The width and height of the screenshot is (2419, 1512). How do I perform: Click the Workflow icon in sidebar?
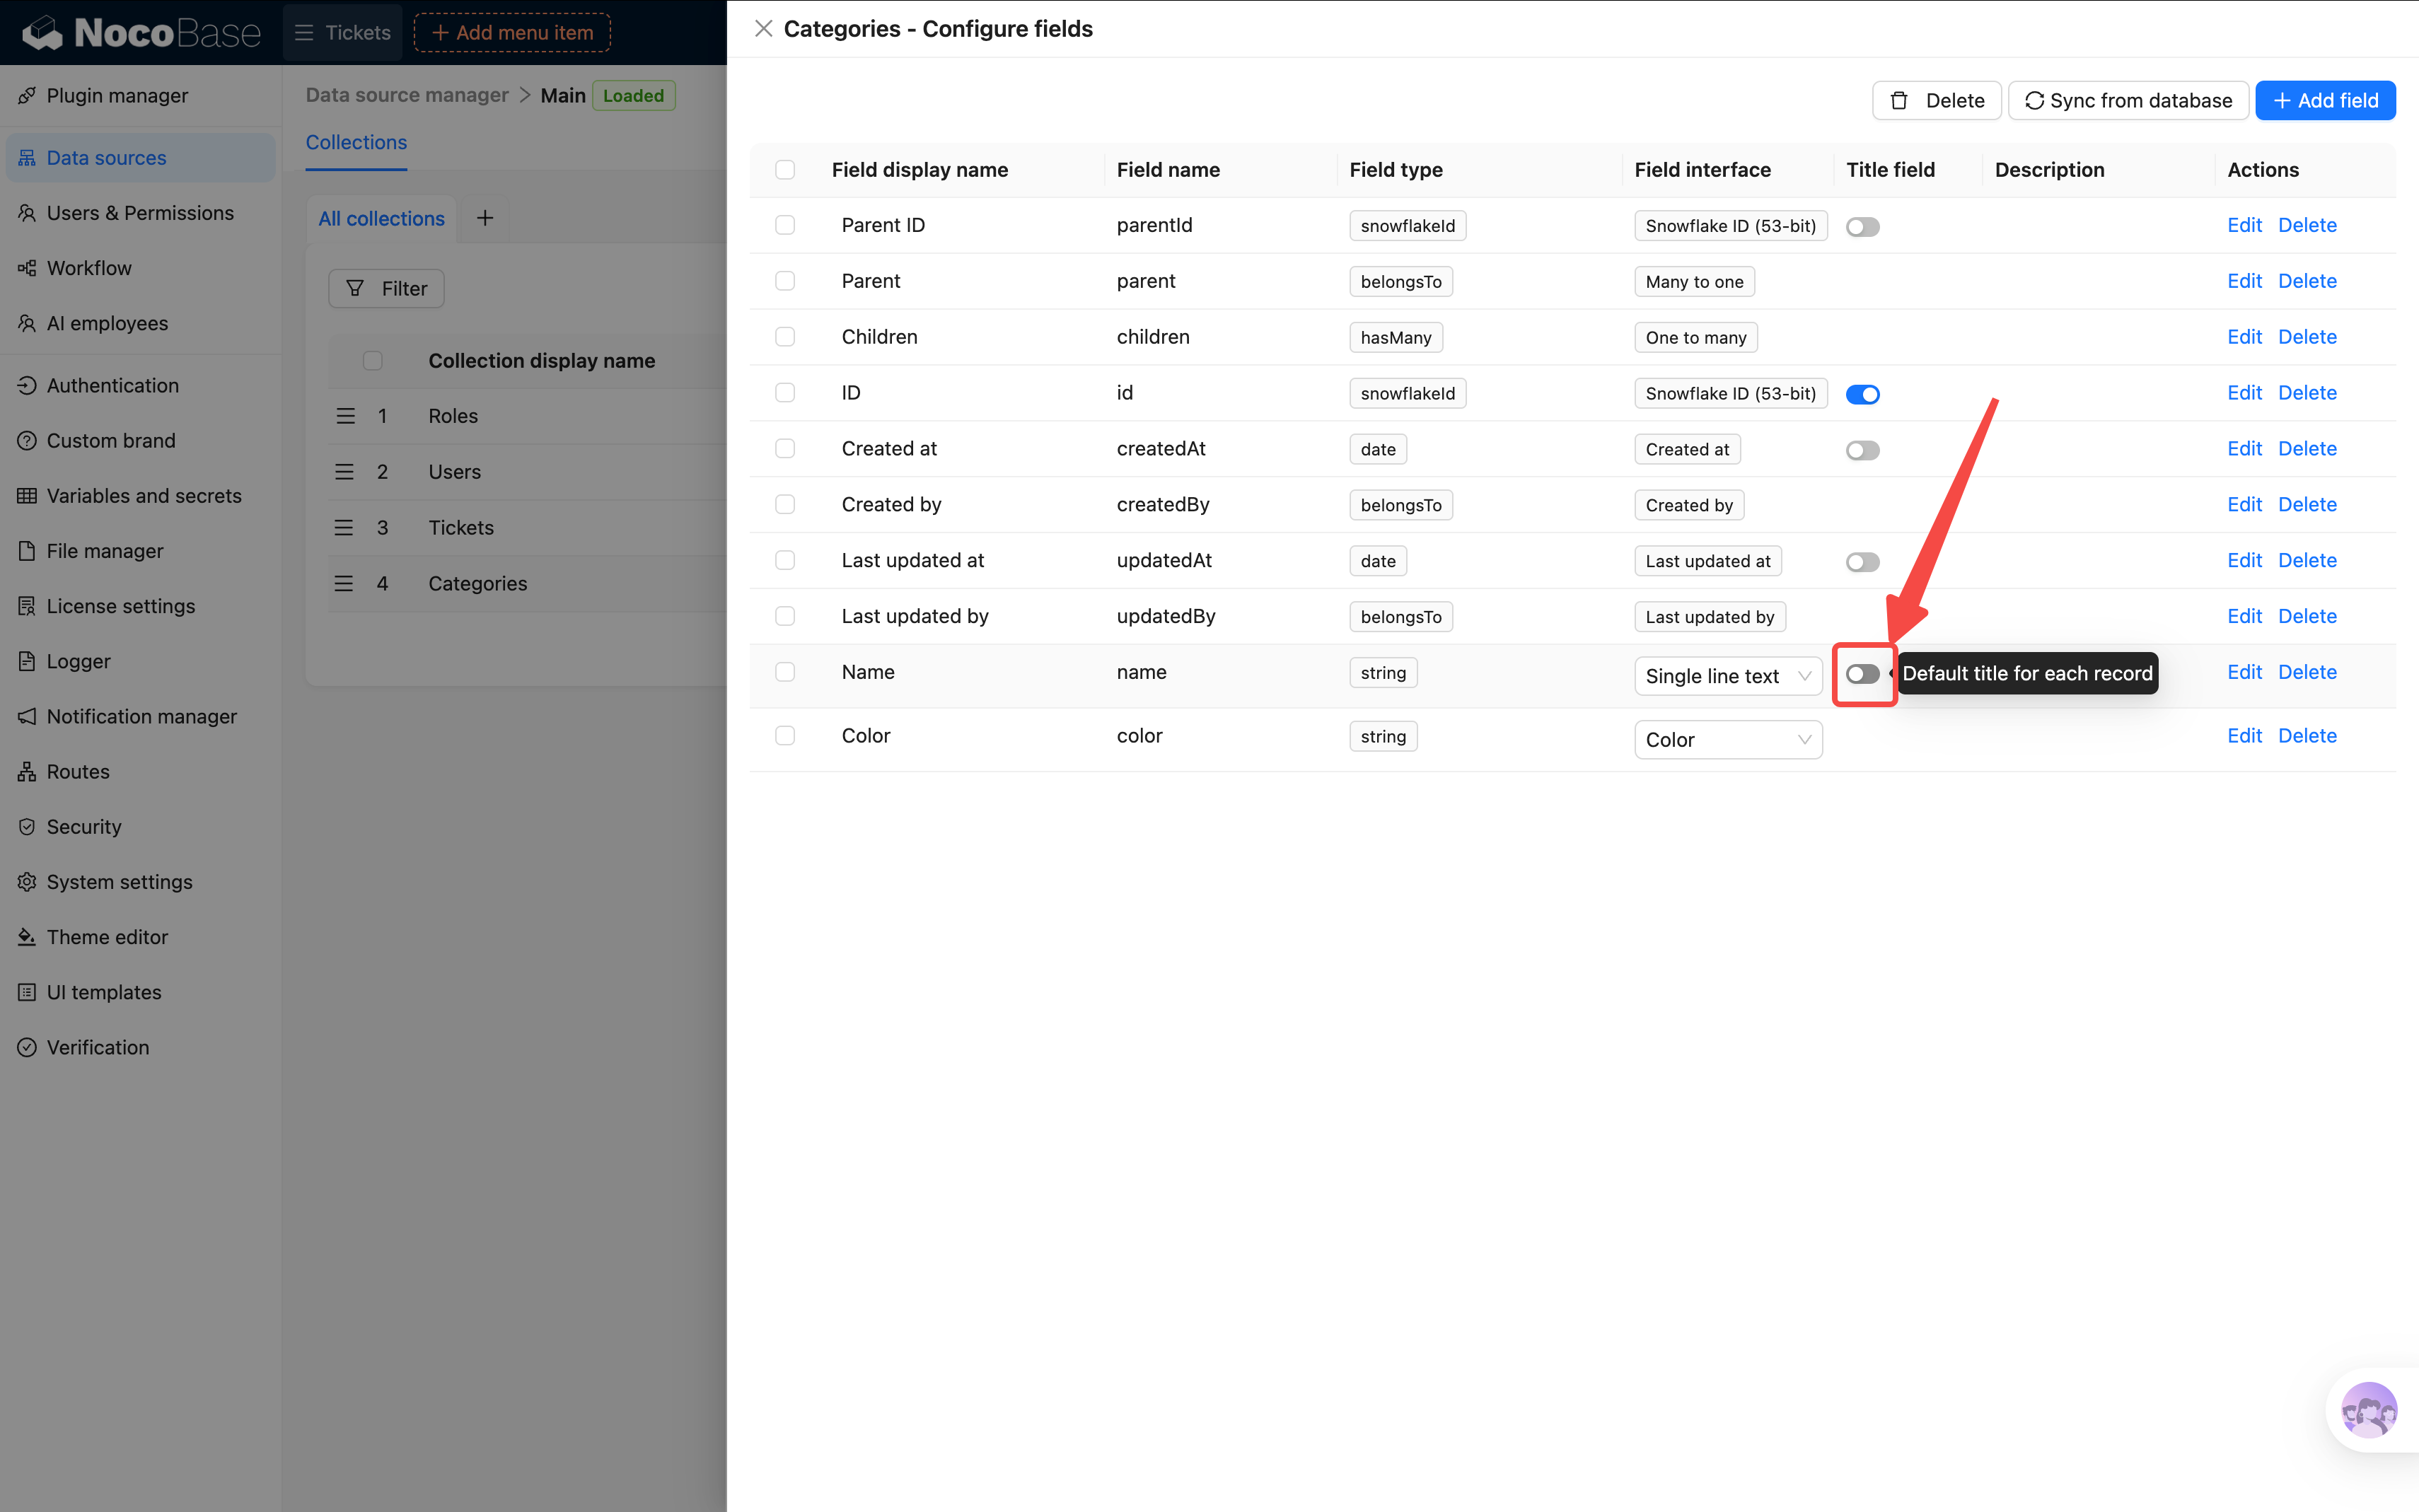27,268
